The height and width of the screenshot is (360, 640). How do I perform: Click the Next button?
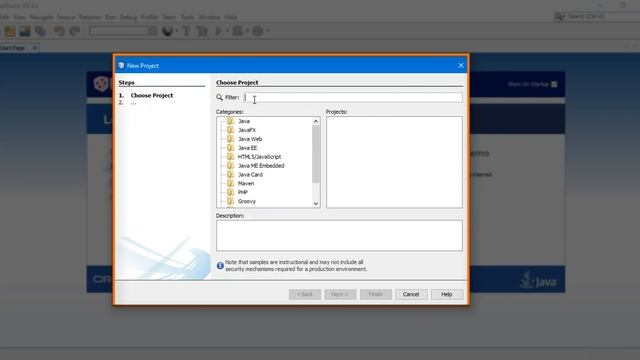[x=340, y=294]
